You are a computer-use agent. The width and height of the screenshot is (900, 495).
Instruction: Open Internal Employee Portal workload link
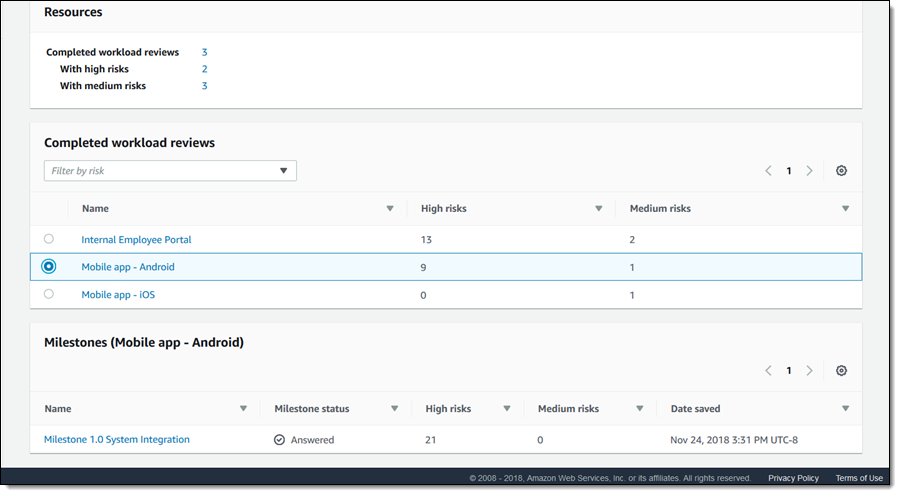pos(136,240)
